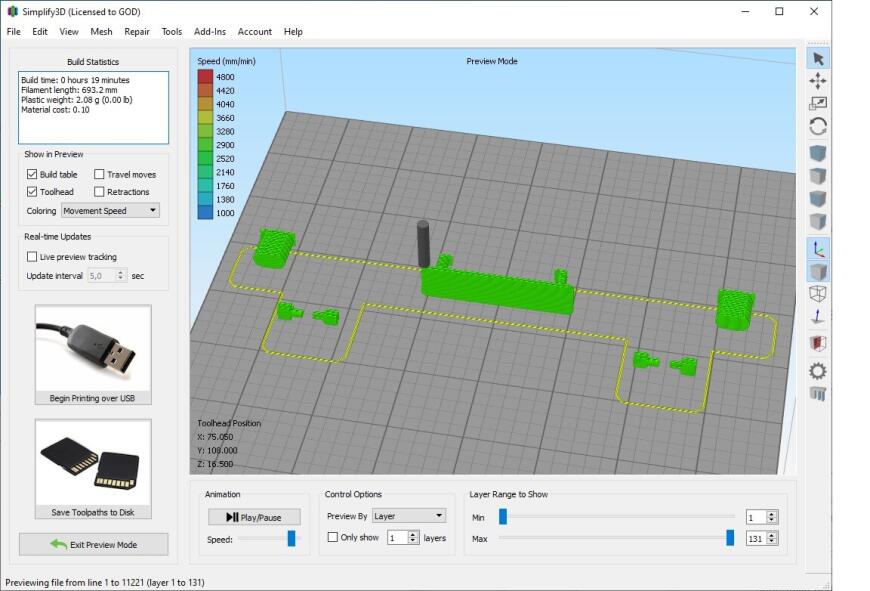Screen dimensions: 870x591
Task: Open the File menu
Action: tap(13, 32)
